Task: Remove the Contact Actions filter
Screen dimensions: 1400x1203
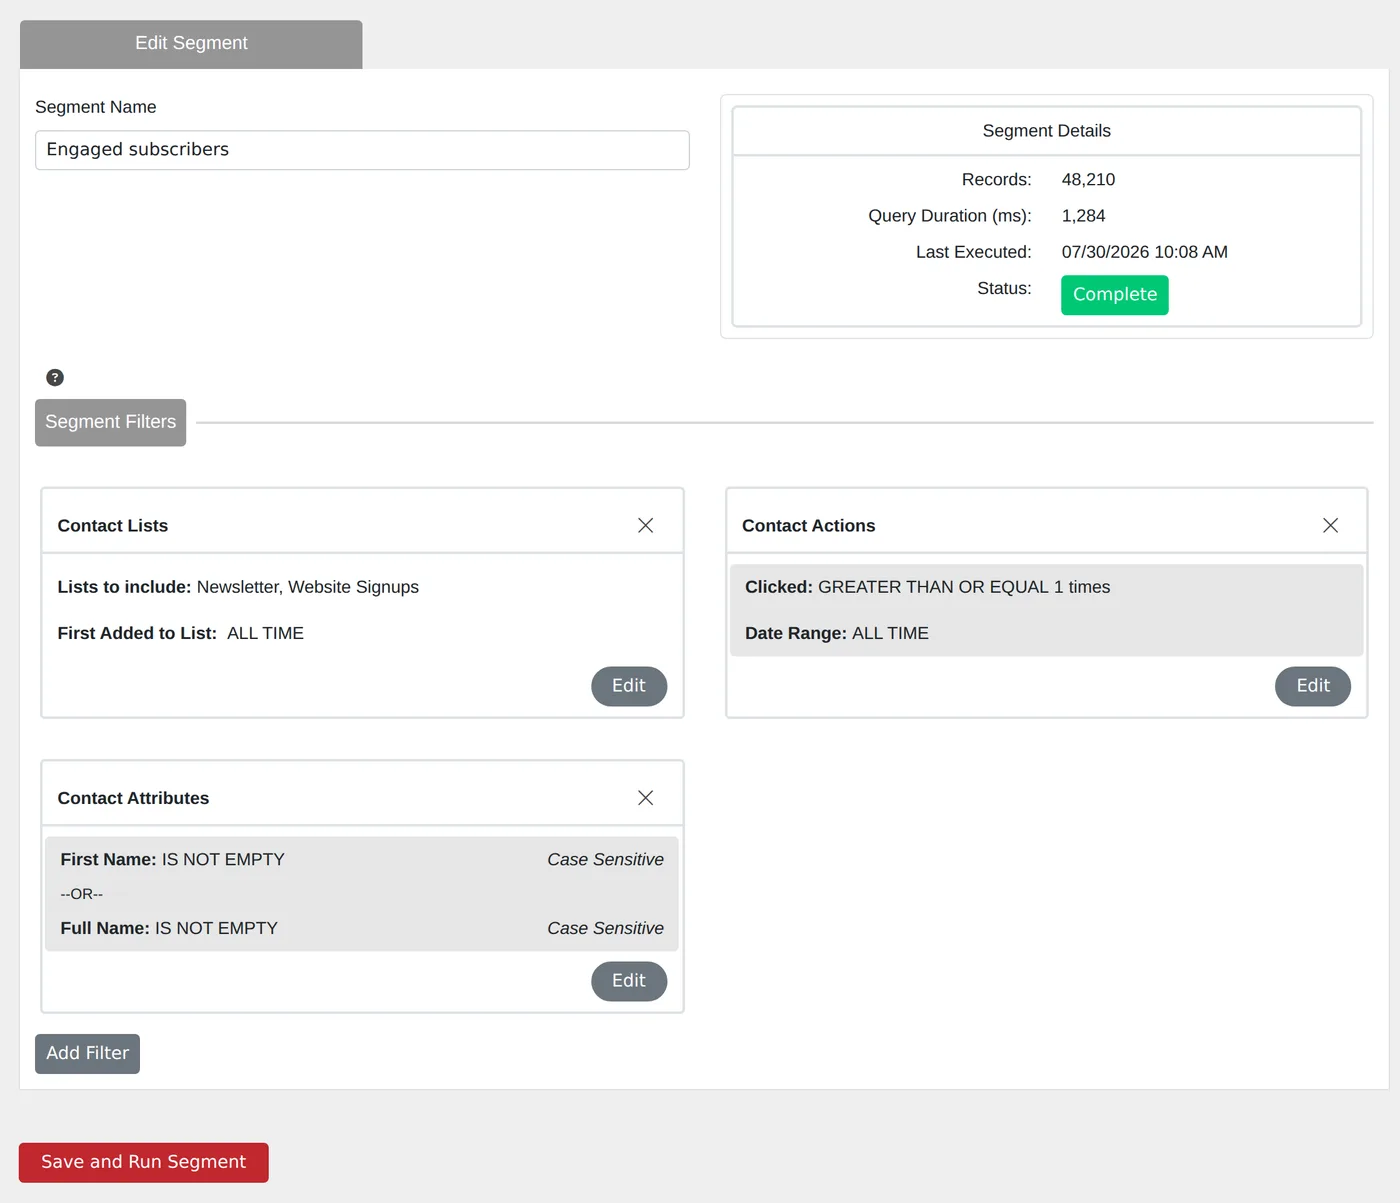Action: 1330,525
